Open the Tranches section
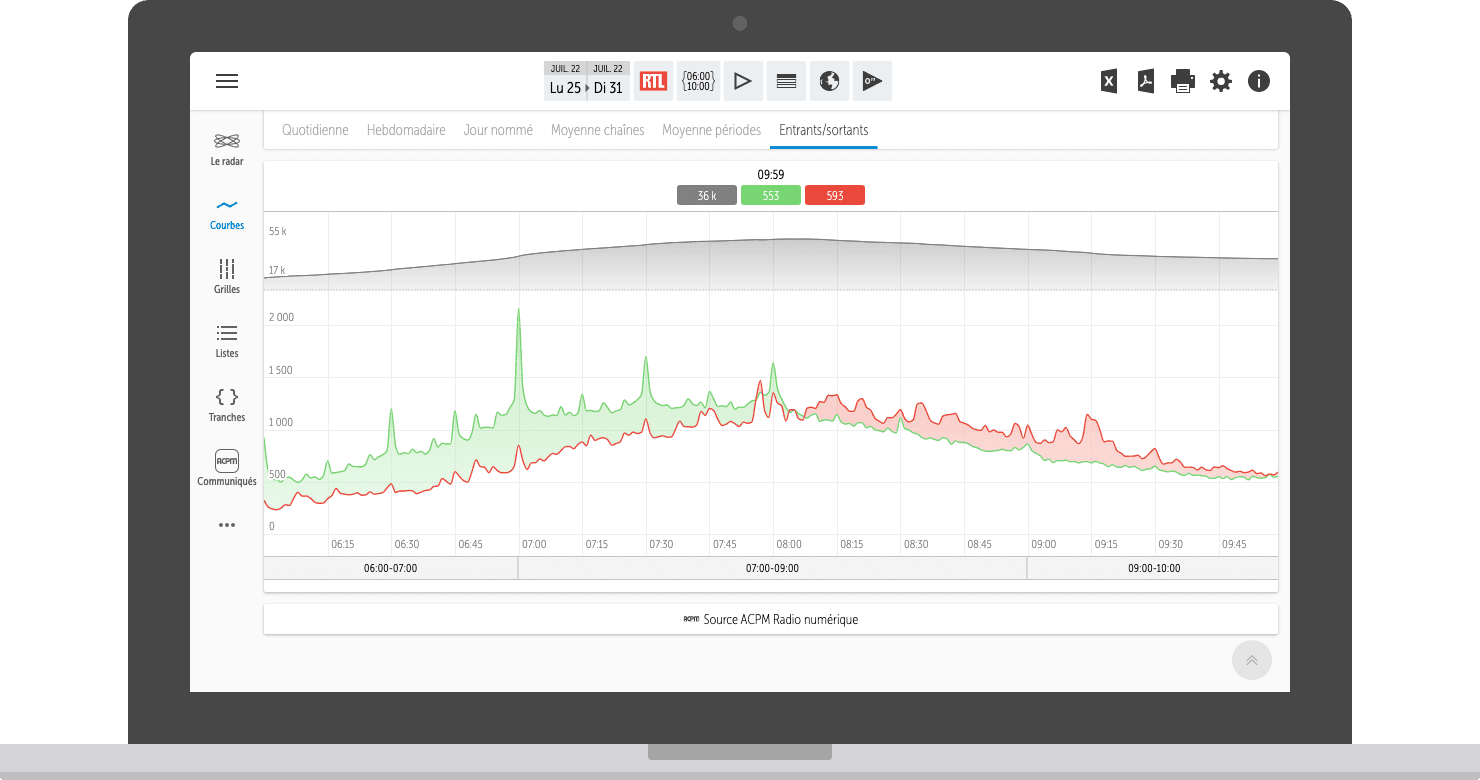Viewport: 1480px width, 780px height. point(227,404)
